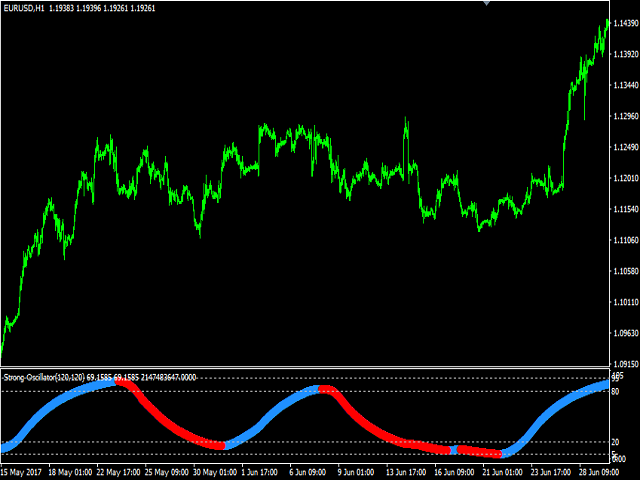The height and width of the screenshot is (480, 640).
Task: Click the 1.09630 price axis label
Action: 626,333
